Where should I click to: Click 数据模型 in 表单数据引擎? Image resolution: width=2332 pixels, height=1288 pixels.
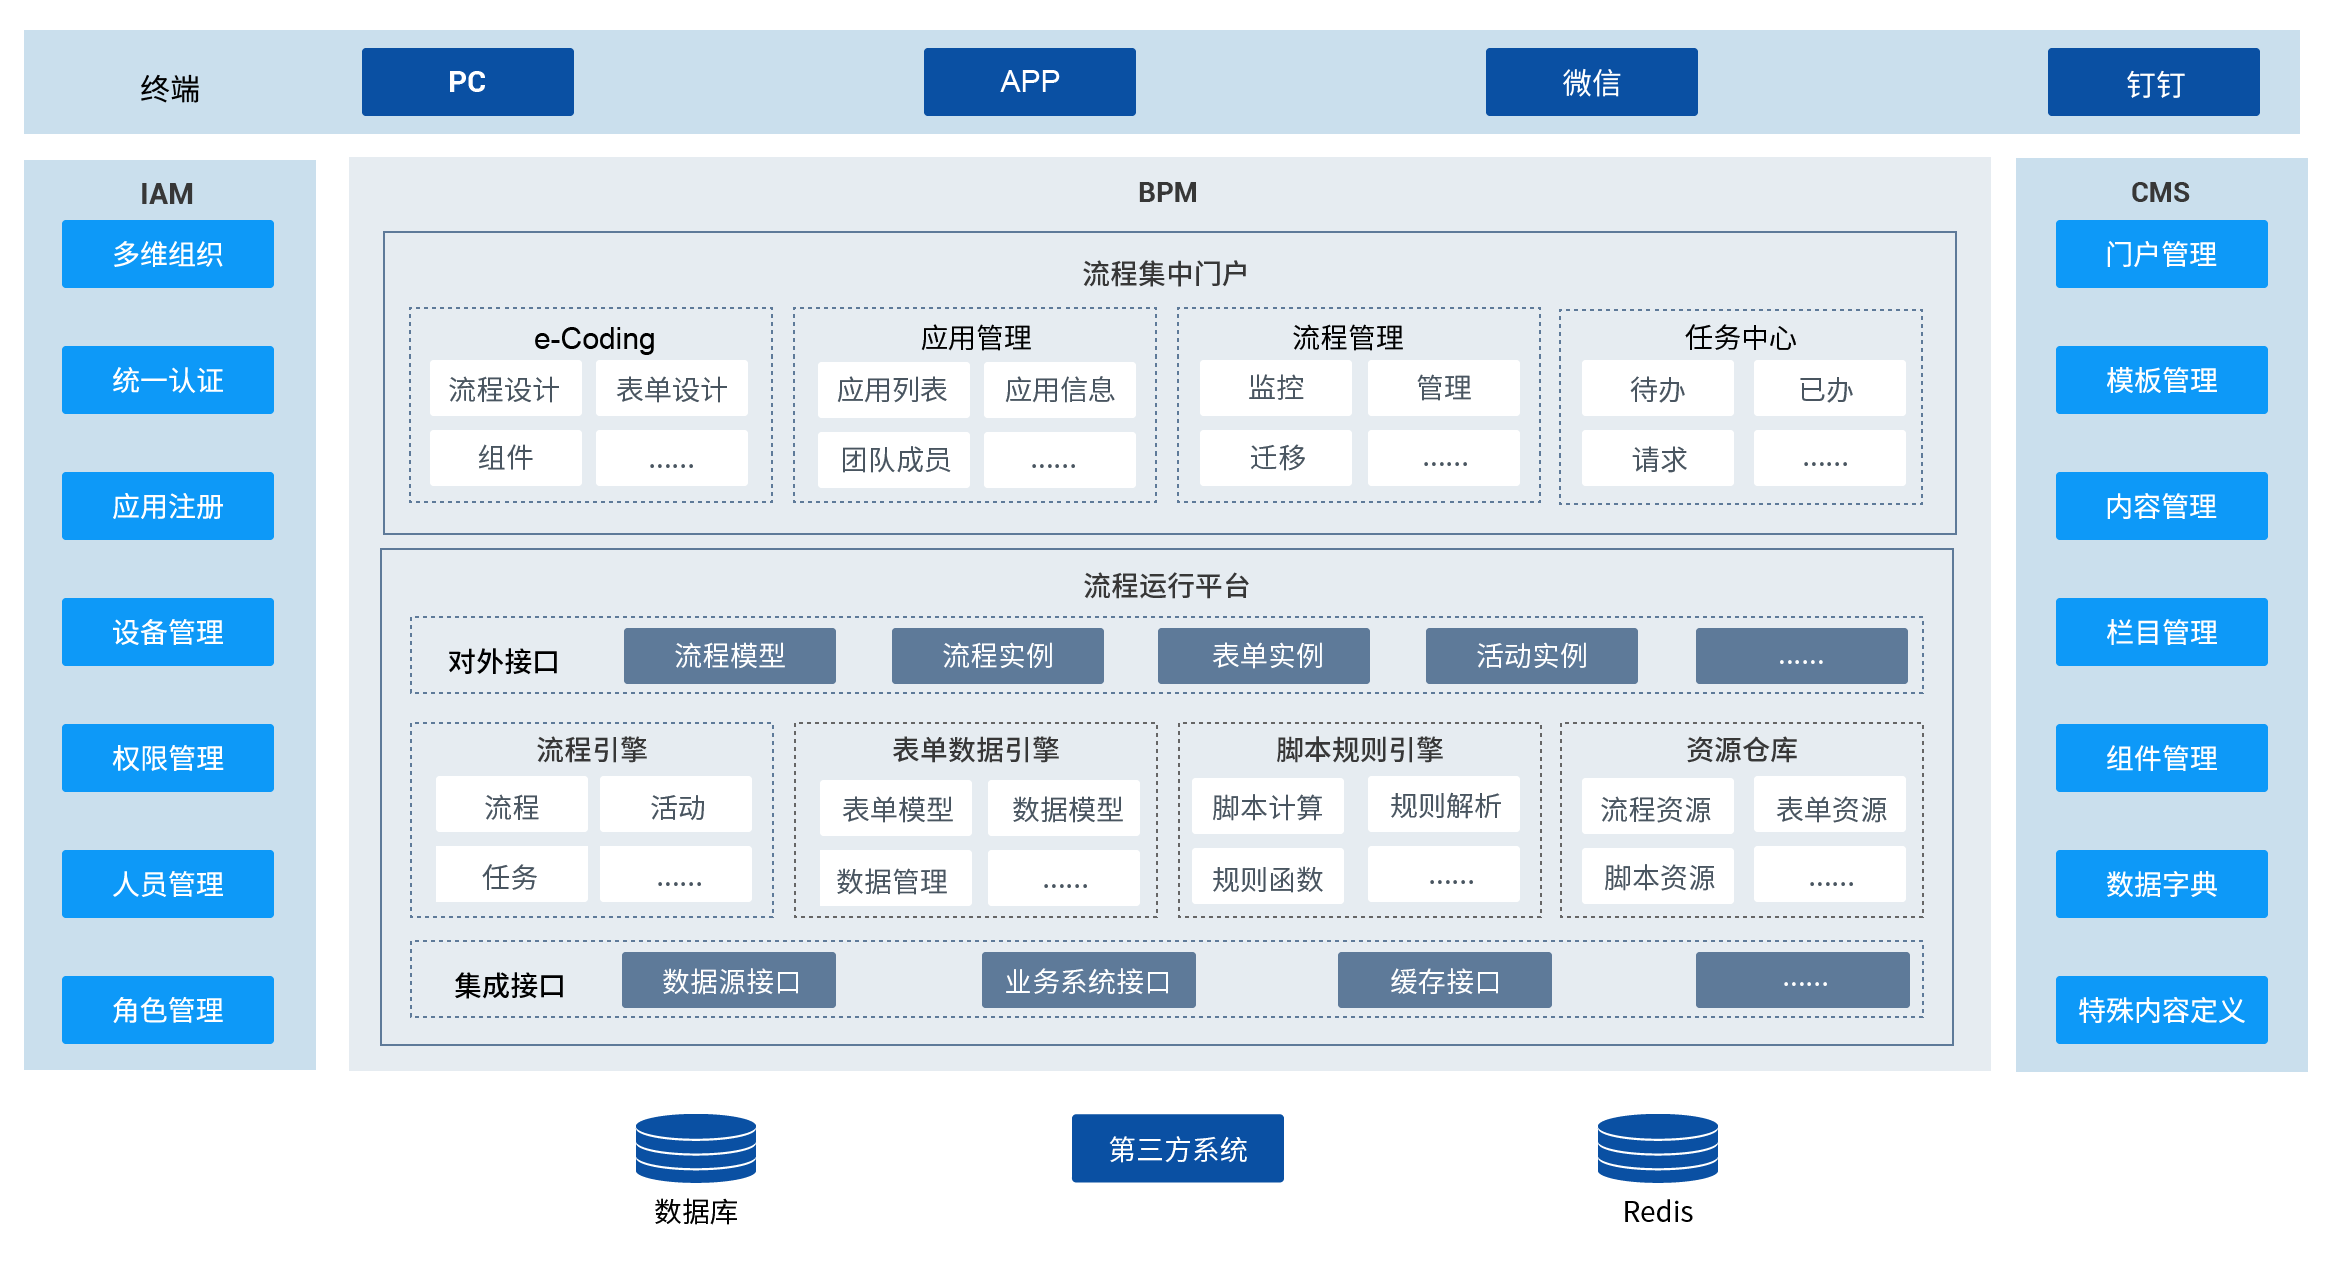pyautogui.click(x=1064, y=808)
